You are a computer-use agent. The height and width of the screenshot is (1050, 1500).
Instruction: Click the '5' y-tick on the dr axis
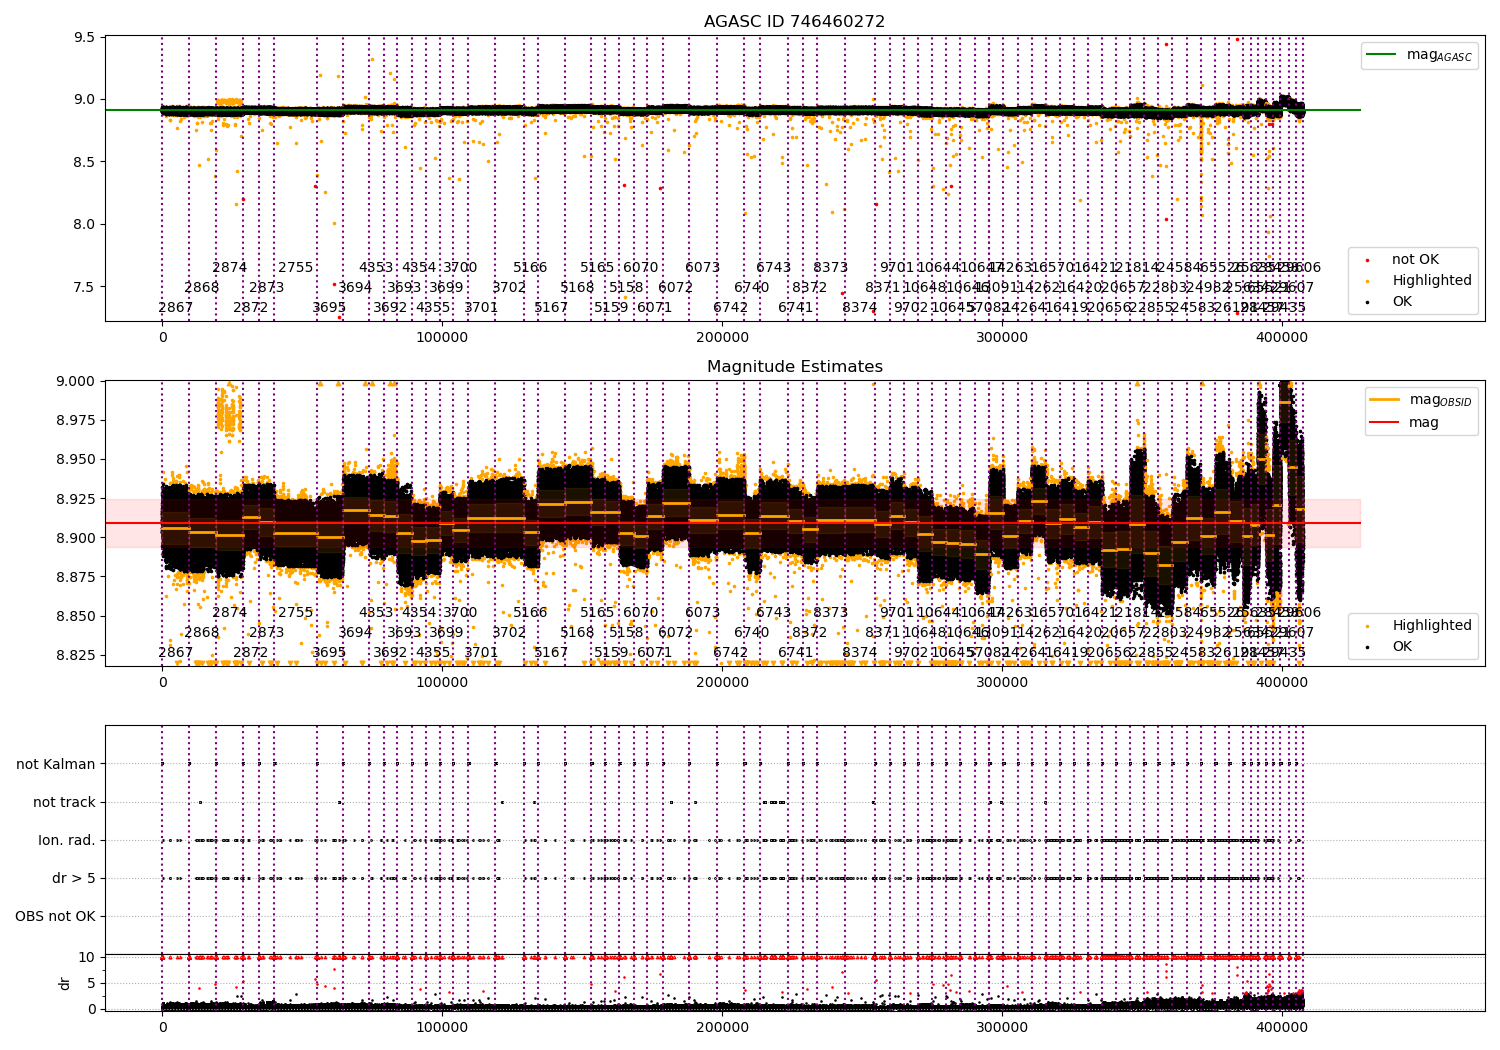[x=92, y=983]
